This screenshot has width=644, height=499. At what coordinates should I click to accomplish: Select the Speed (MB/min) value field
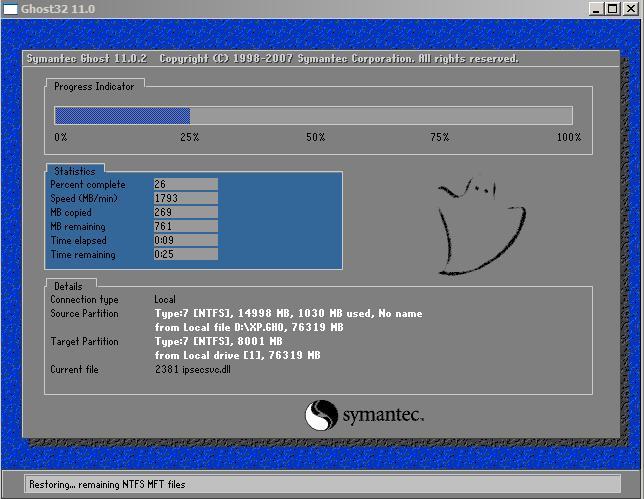point(185,199)
